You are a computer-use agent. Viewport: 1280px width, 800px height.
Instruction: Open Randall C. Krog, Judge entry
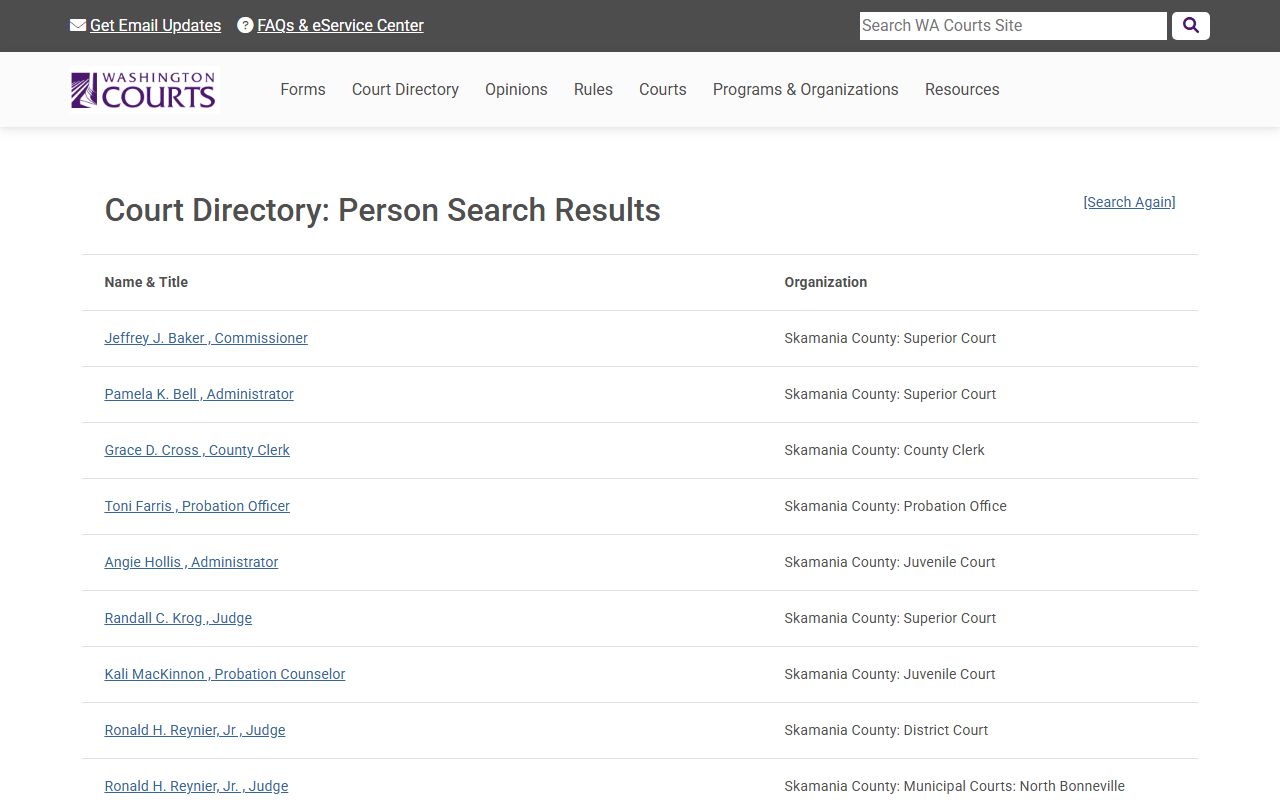[178, 618]
